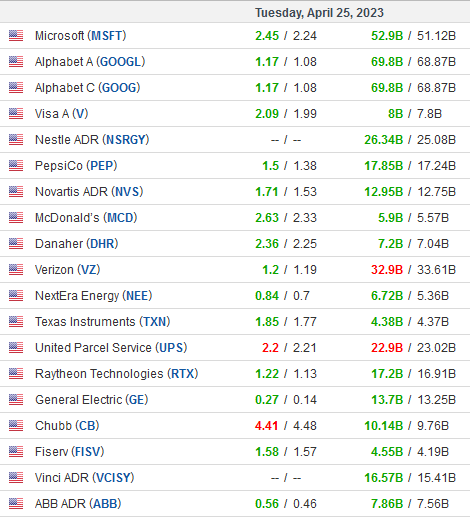Click NextEra EPS value 0.84
This screenshot has width=470, height=518.
[x=267, y=296]
